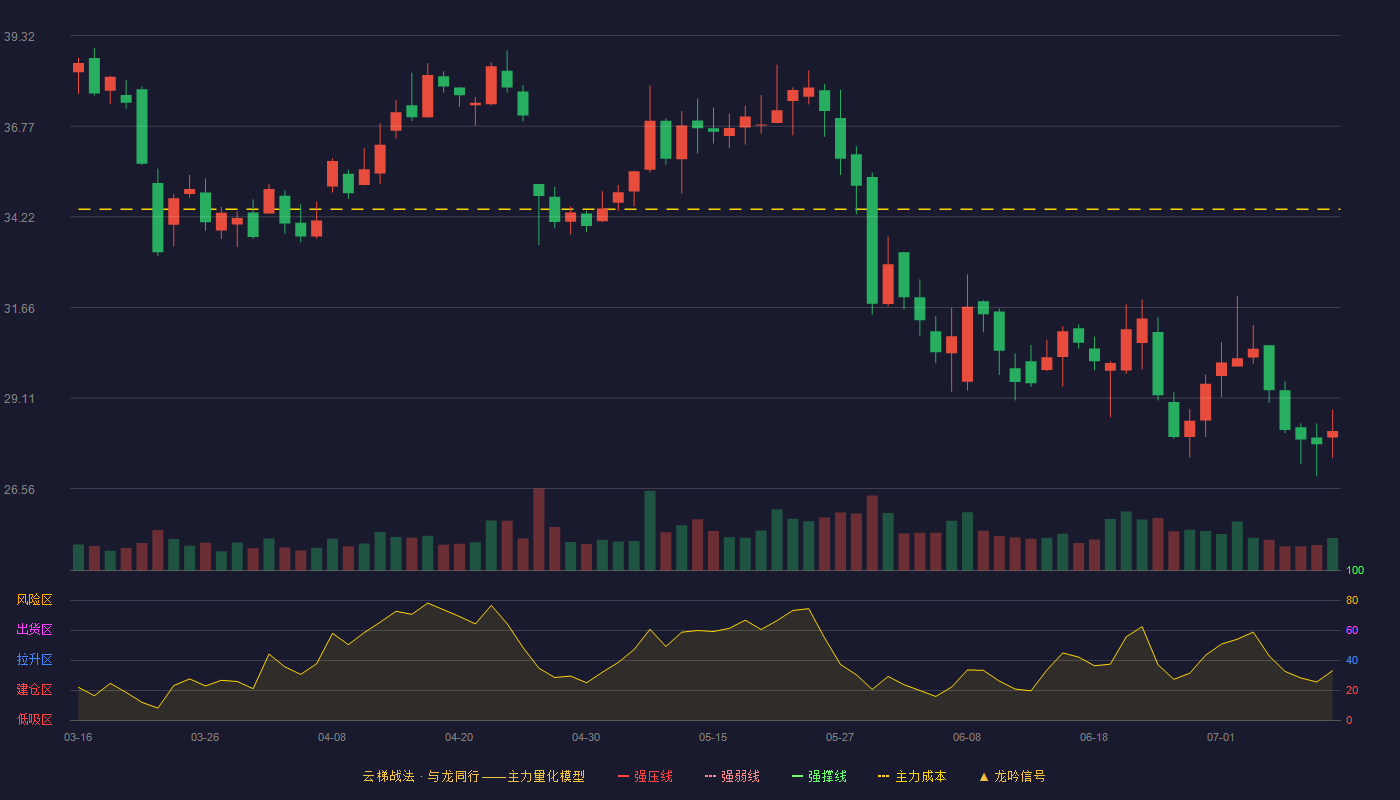Image resolution: width=1400 pixels, height=800 pixels.
Task: Click the 低吸区 zone label
Action: pos(34,719)
